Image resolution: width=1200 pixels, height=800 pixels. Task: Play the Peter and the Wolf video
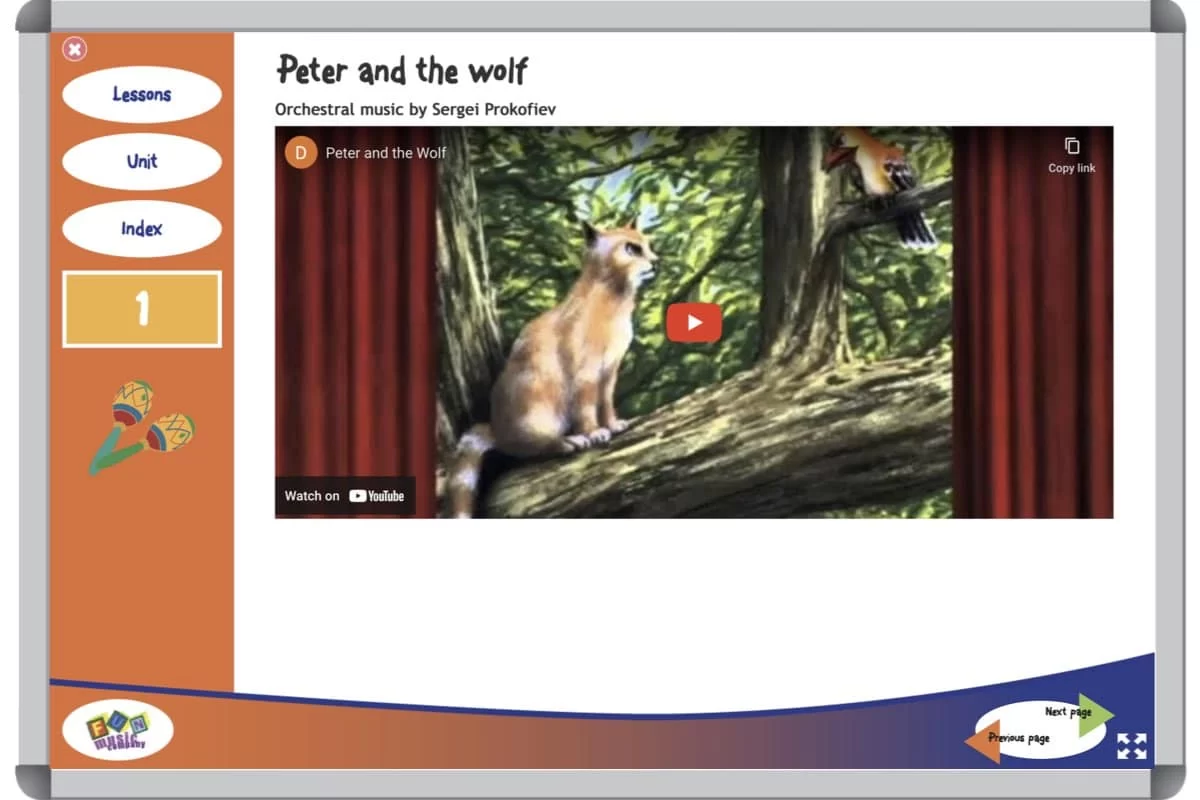pos(694,322)
